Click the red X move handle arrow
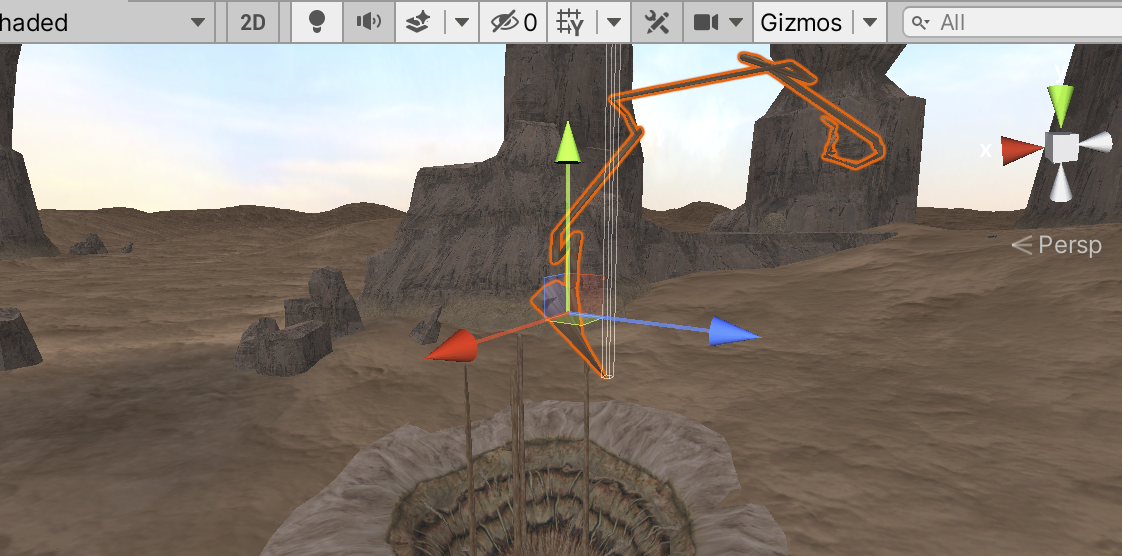This screenshot has width=1122, height=556. coord(452,347)
